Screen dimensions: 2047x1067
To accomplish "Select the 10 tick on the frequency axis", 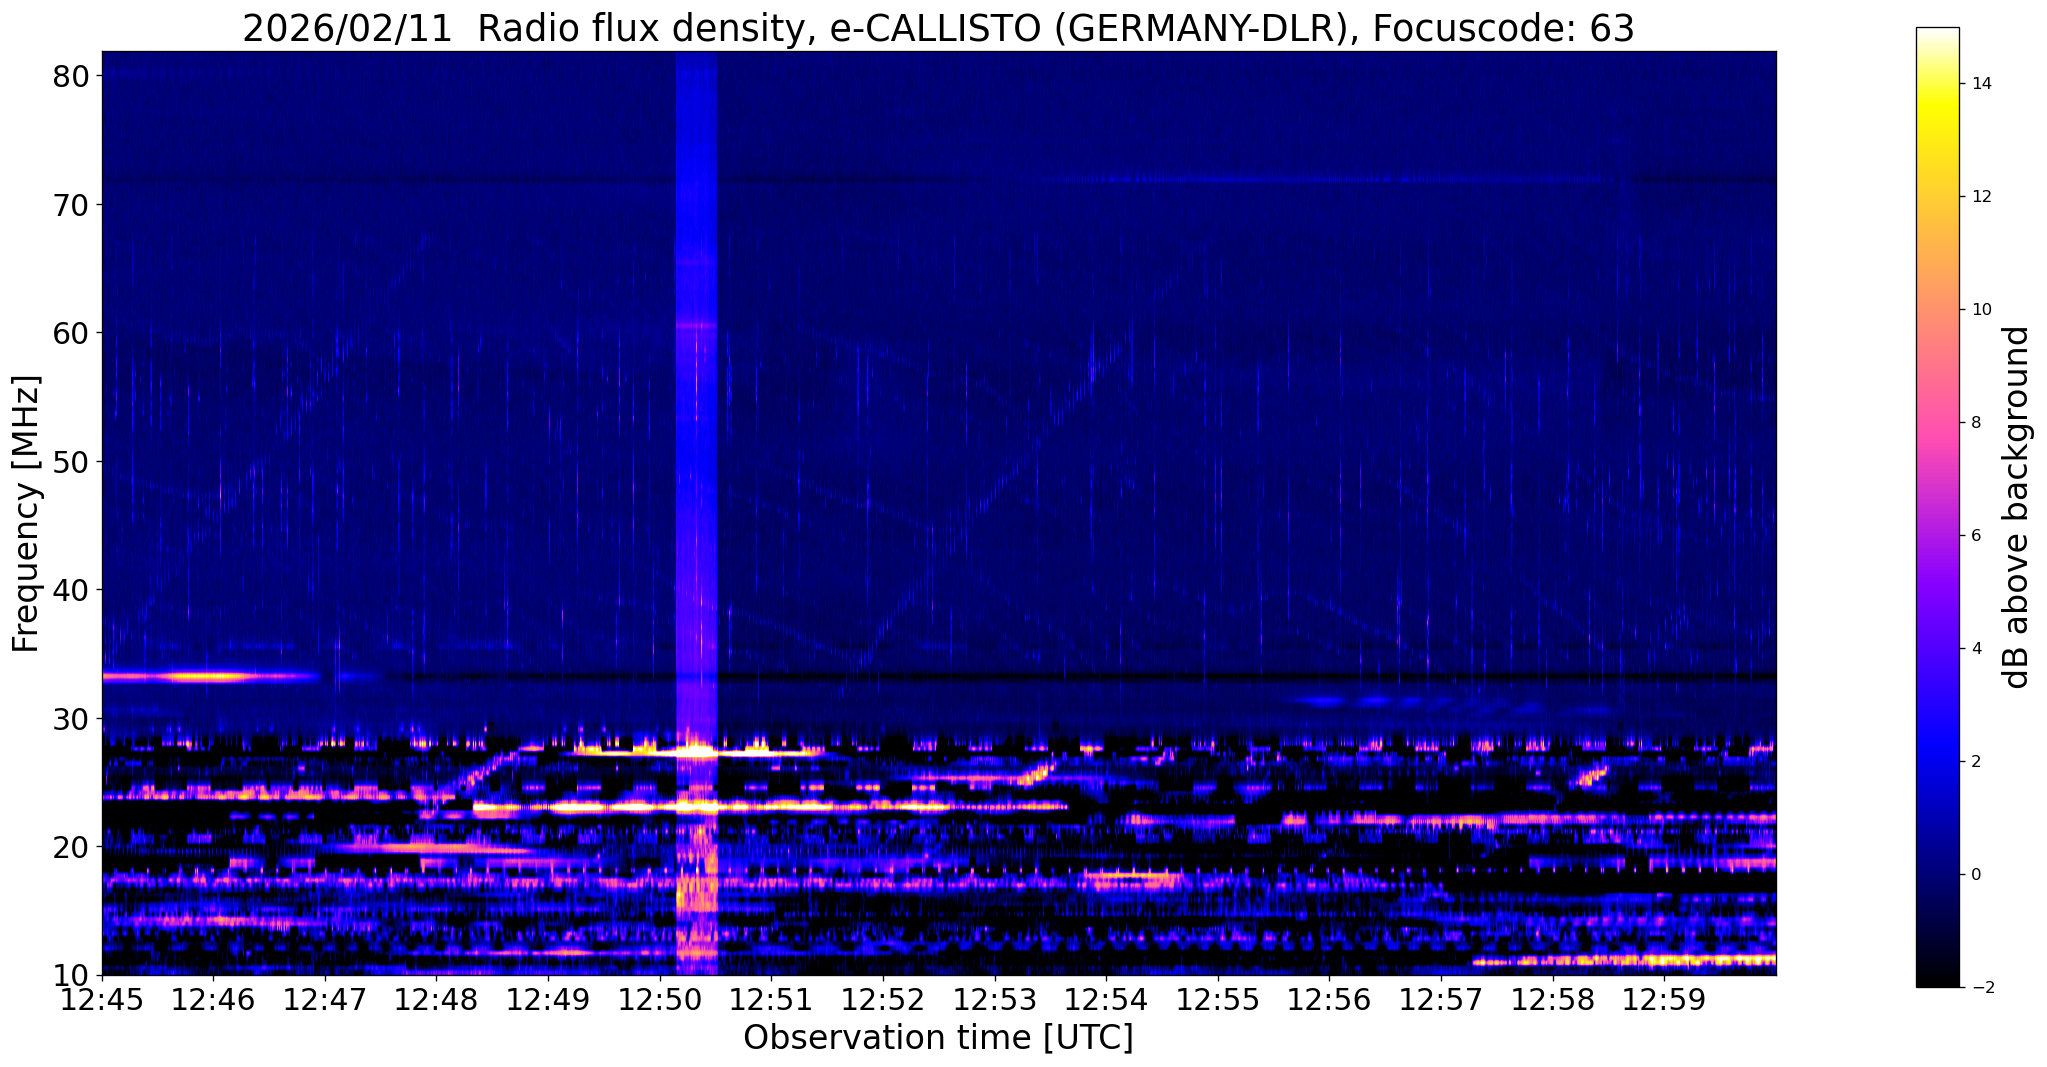I will pos(73,975).
